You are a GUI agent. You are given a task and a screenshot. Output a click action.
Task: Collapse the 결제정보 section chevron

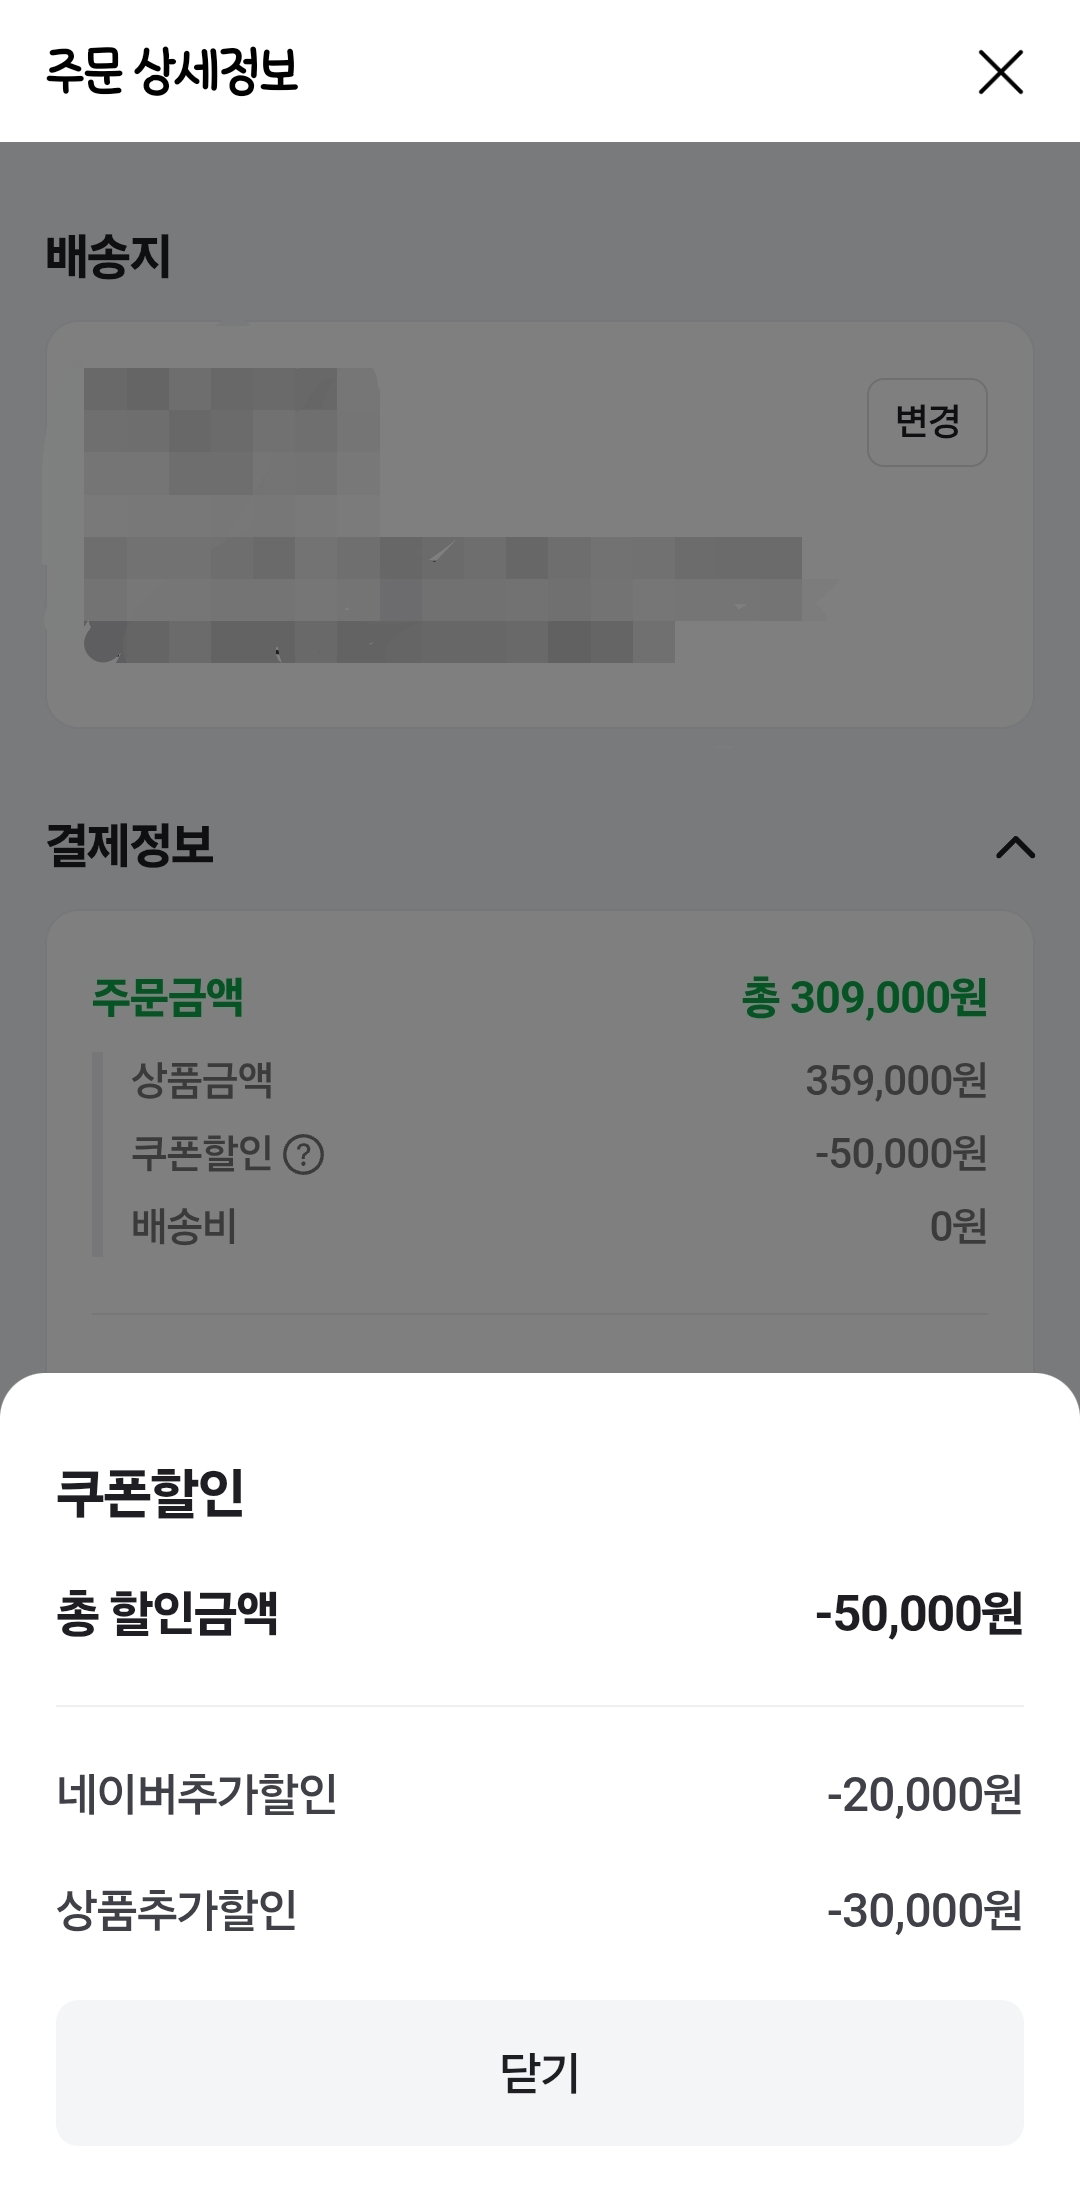1015,847
